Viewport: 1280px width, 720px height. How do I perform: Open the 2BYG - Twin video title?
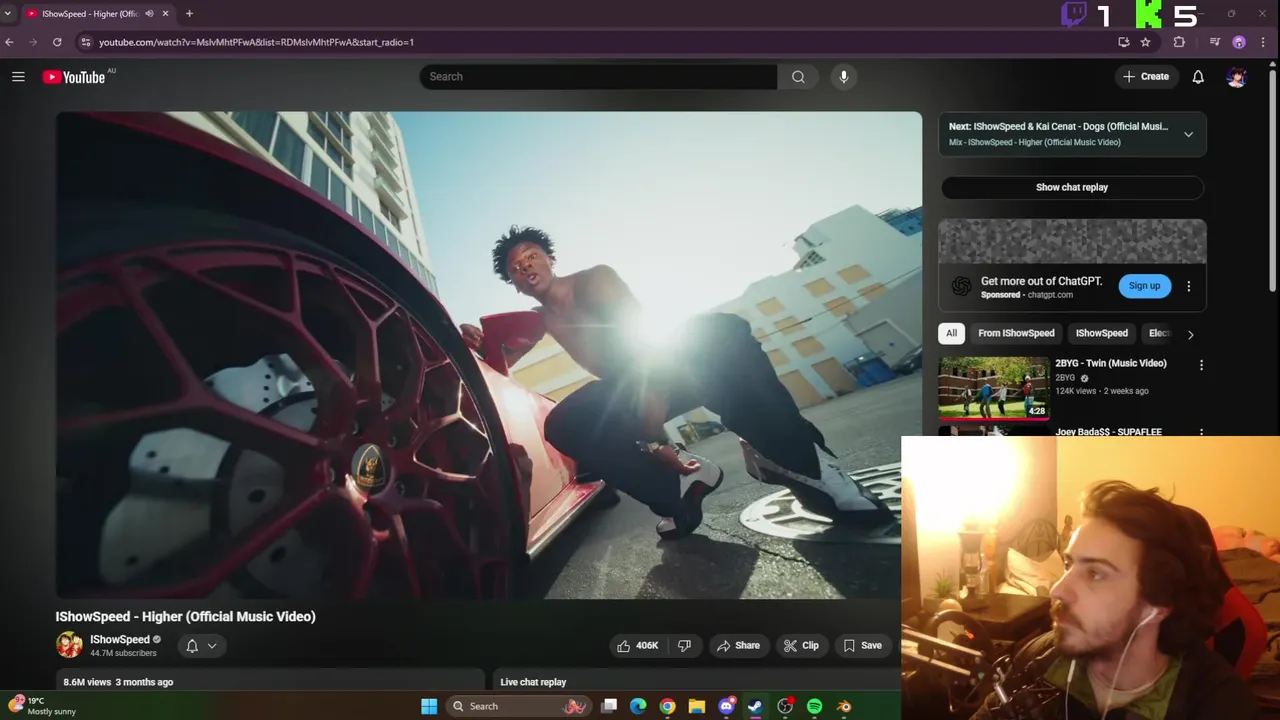coord(1111,364)
